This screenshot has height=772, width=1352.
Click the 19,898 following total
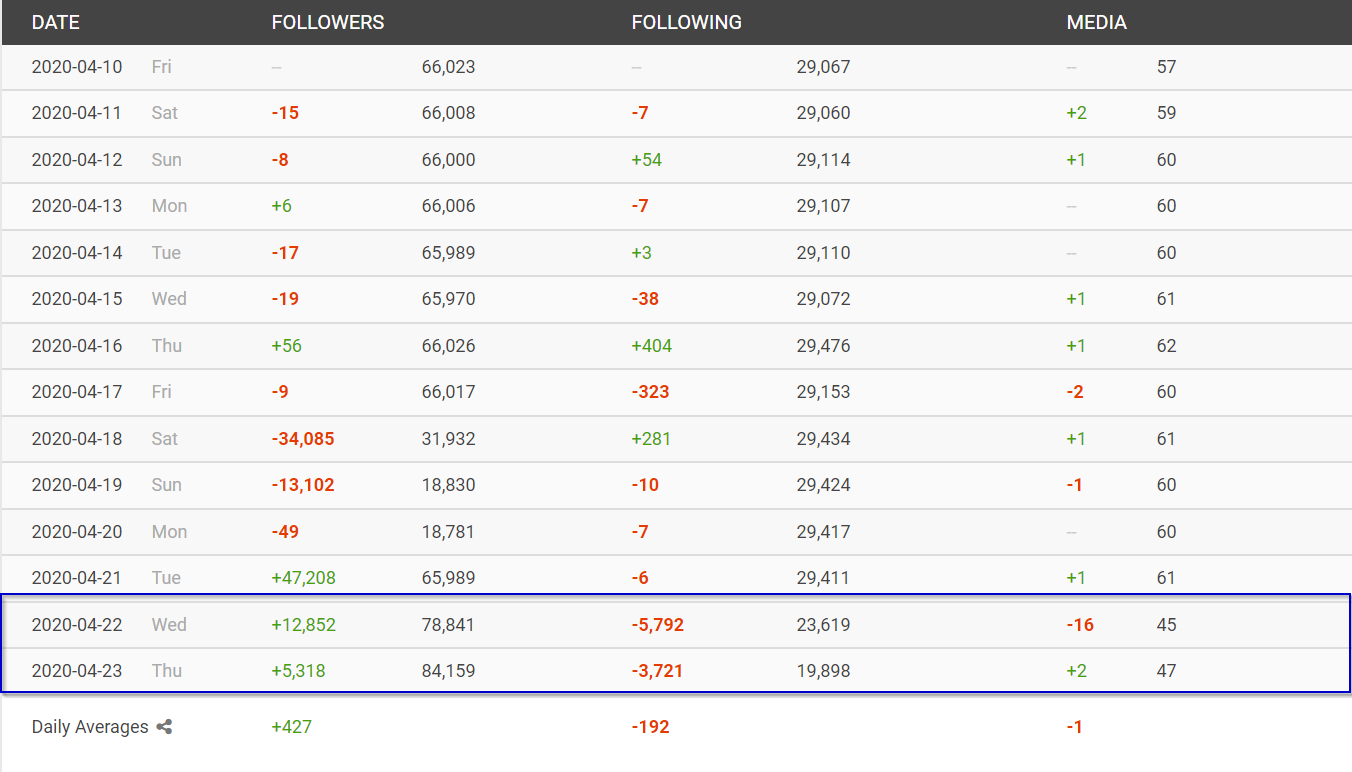[x=823, y=671]
